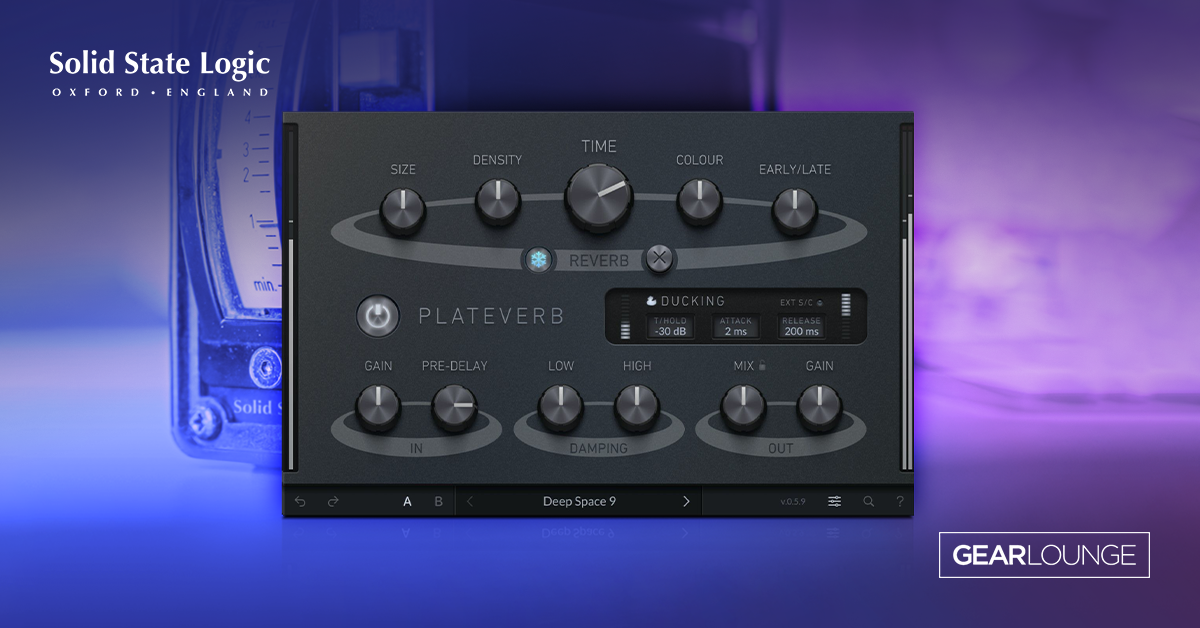Viewport: 1200px width, 628px height.
Task: Open help using the question mark icon
Action: coord(898,501)
